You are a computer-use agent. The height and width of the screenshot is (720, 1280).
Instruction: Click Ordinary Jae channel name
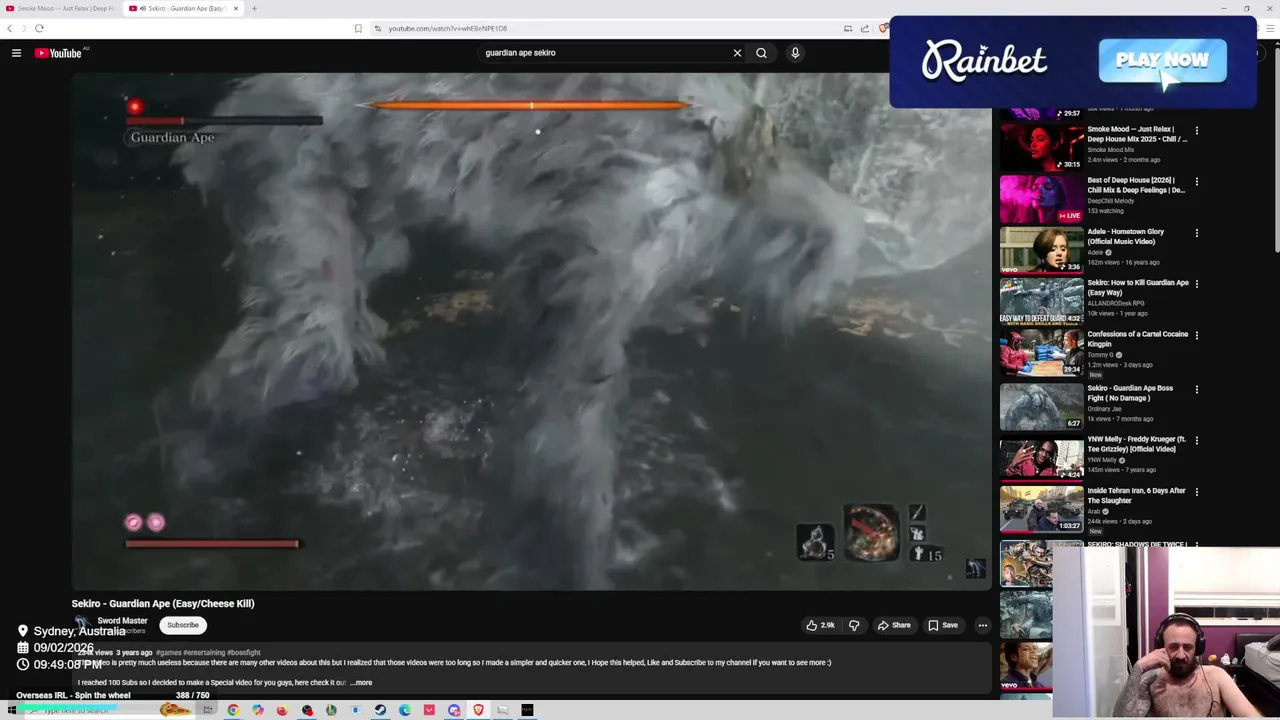pos(1106,408)
